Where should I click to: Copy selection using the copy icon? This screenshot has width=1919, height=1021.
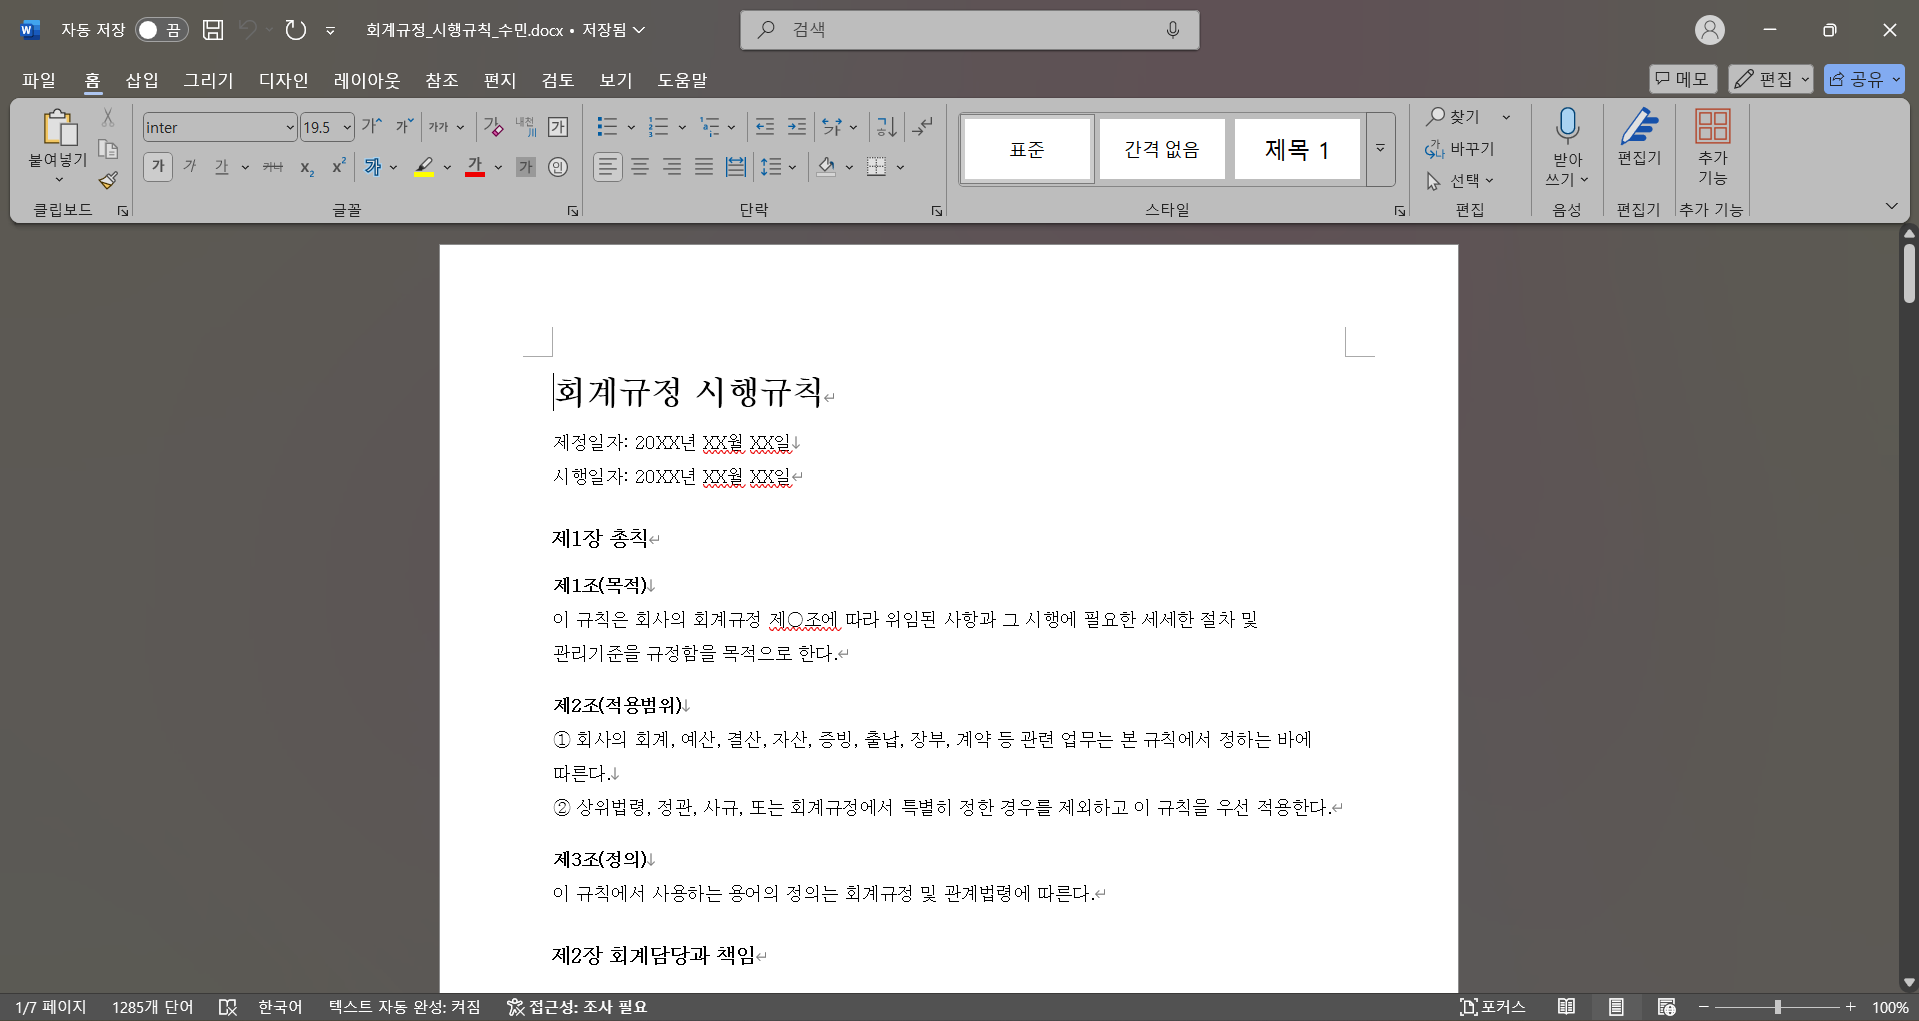[x=108, y=149]
